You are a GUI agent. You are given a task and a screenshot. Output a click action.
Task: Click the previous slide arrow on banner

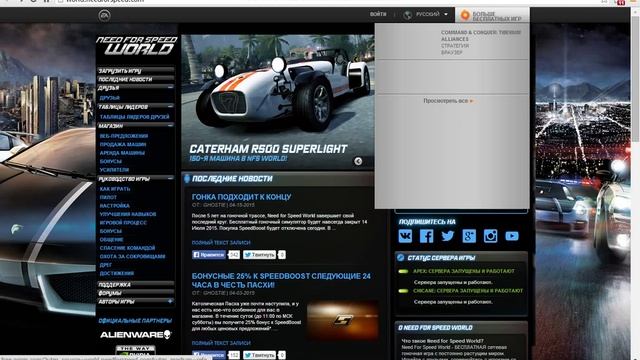click(358, 161)
